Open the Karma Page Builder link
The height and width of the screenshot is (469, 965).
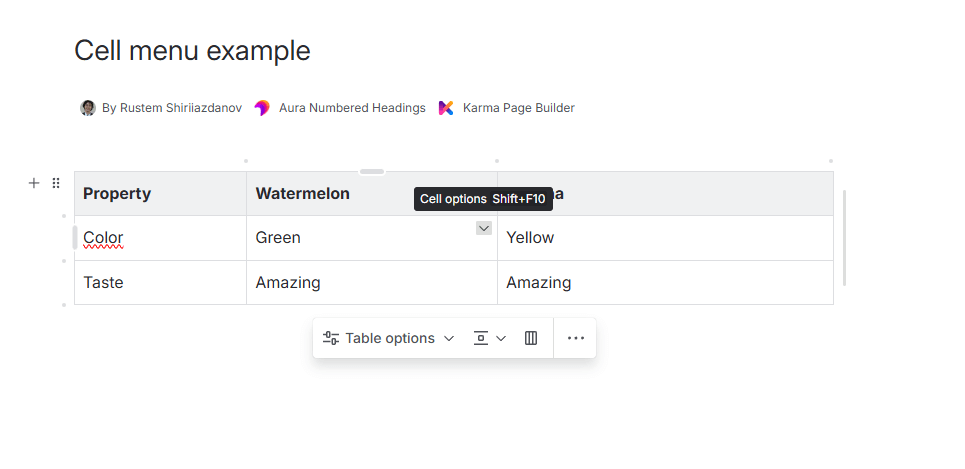pos(518,108)
